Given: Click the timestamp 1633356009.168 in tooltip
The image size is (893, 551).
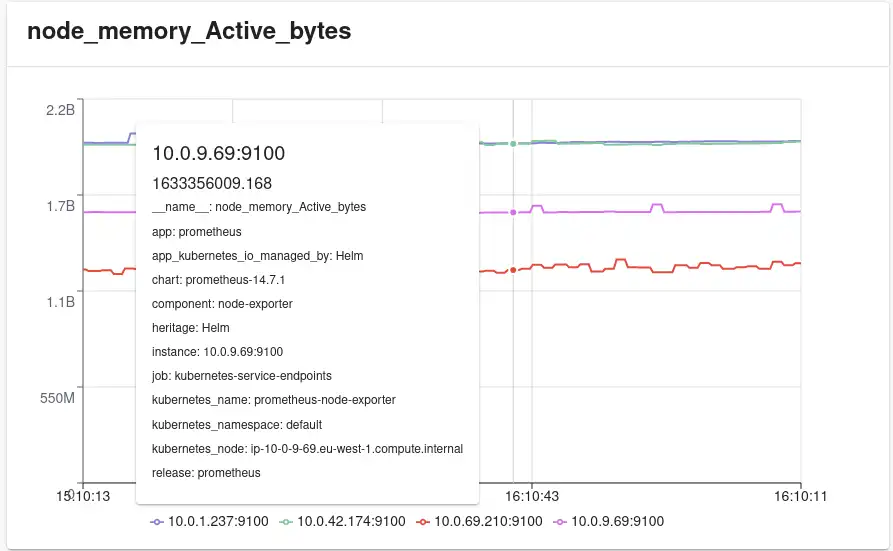Looking at the screenshot, I should click(x=212, y=184).
